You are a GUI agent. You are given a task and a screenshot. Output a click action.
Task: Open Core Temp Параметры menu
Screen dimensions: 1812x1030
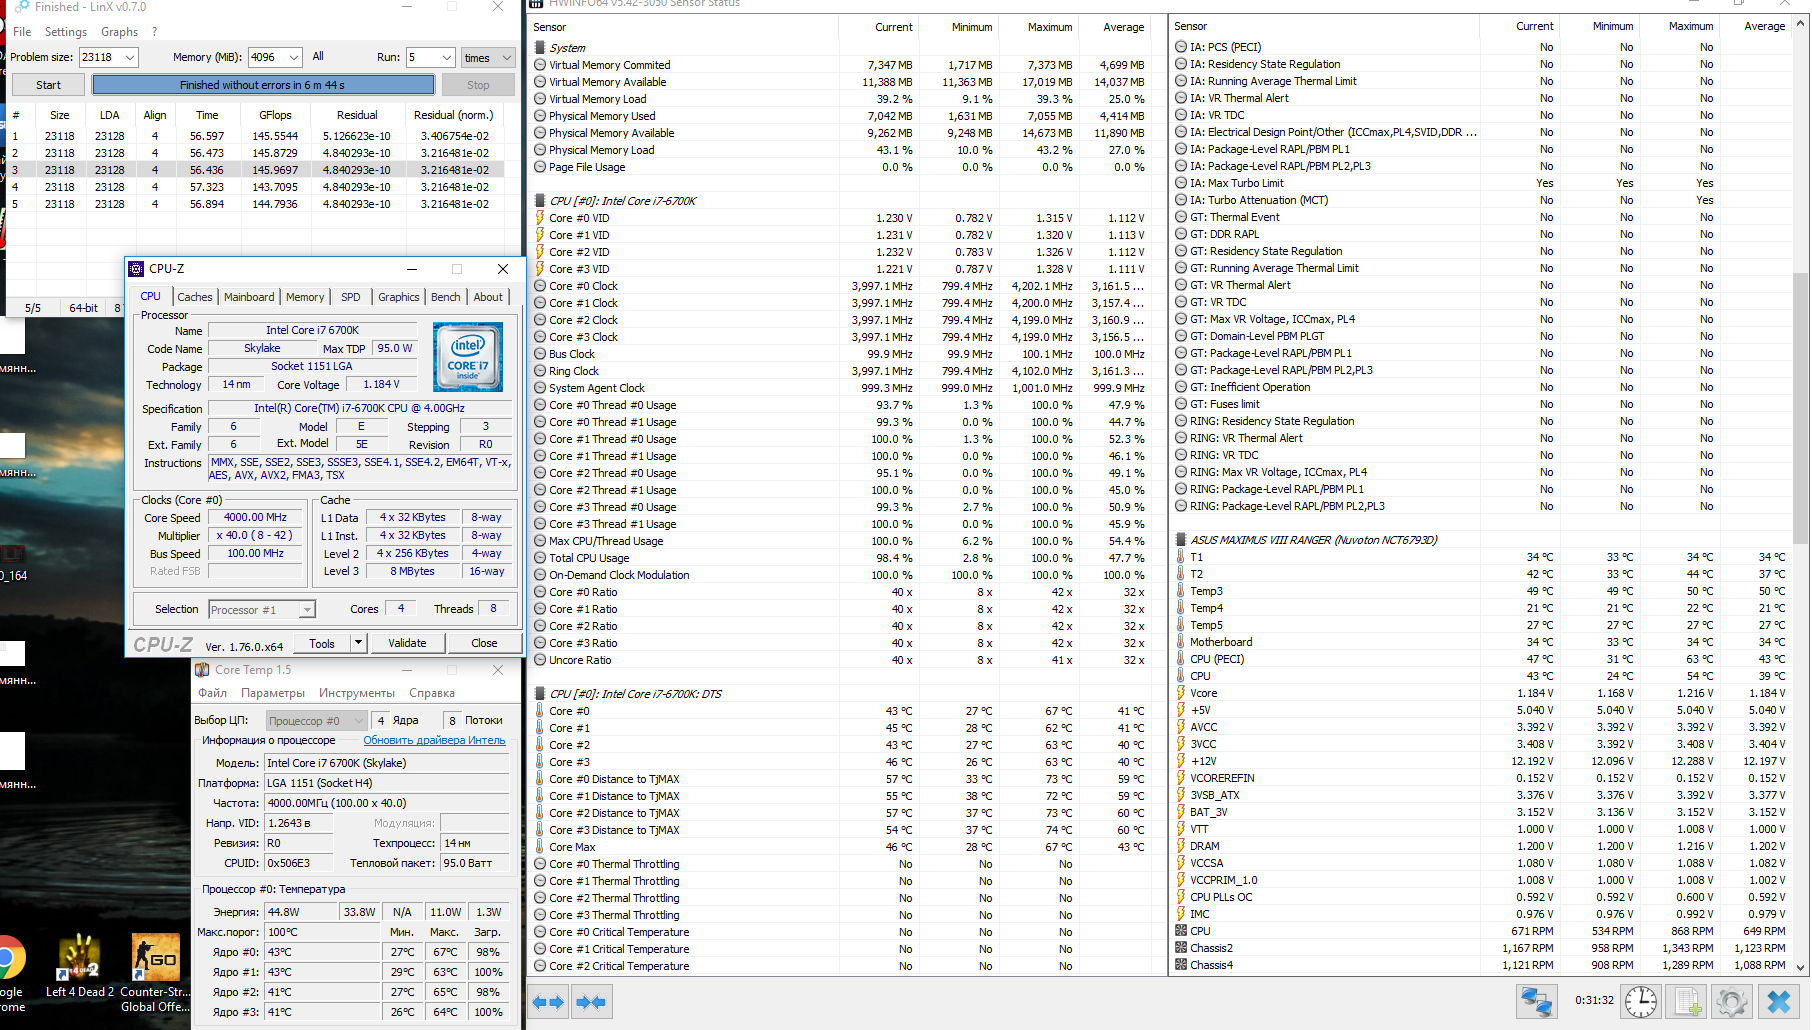(x=273, y=693)
